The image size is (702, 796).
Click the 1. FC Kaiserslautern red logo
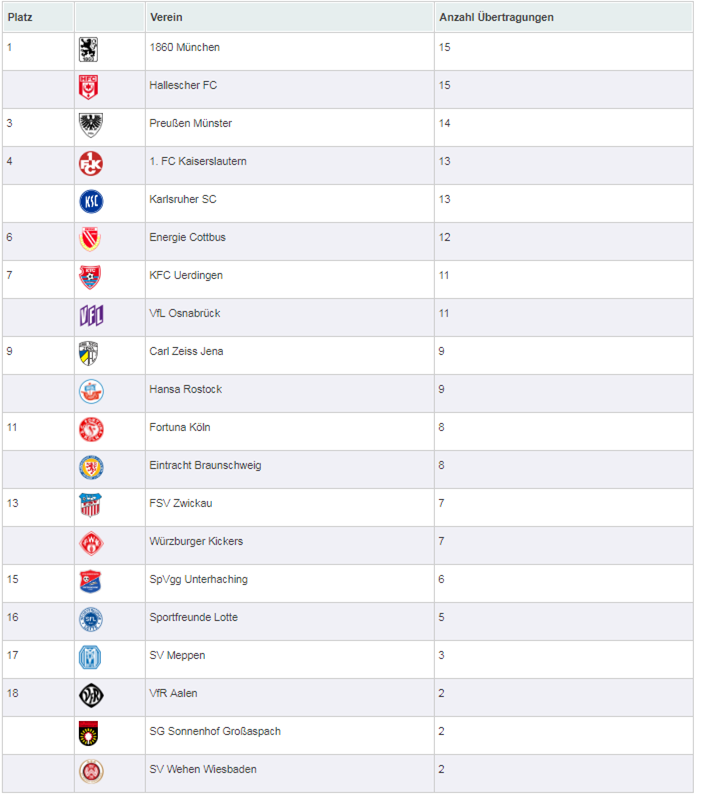[91, 163]
